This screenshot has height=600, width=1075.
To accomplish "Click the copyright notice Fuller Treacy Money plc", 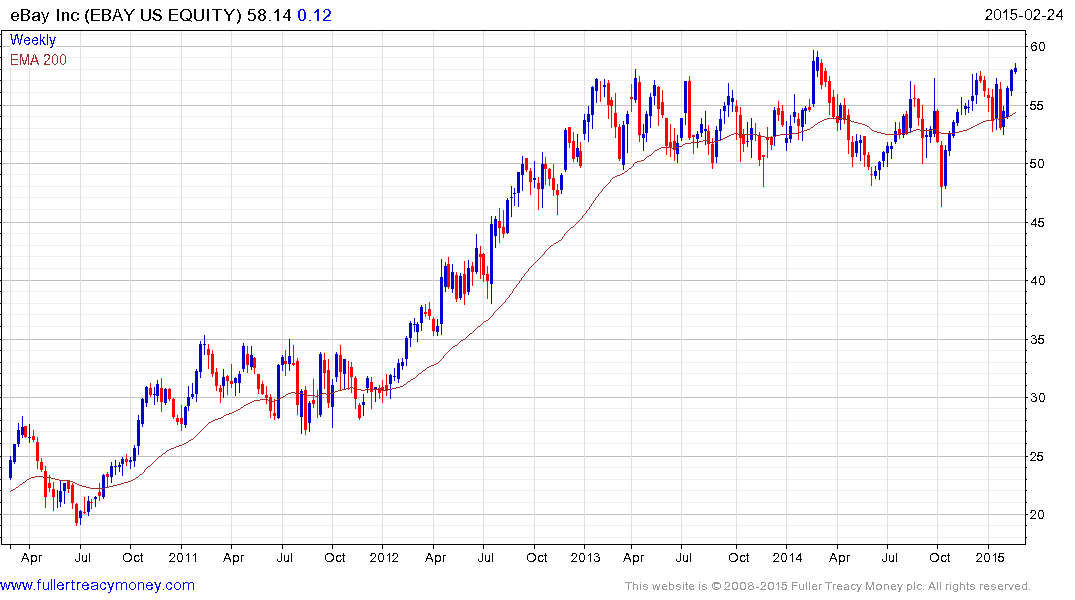I will click(828, 586).
